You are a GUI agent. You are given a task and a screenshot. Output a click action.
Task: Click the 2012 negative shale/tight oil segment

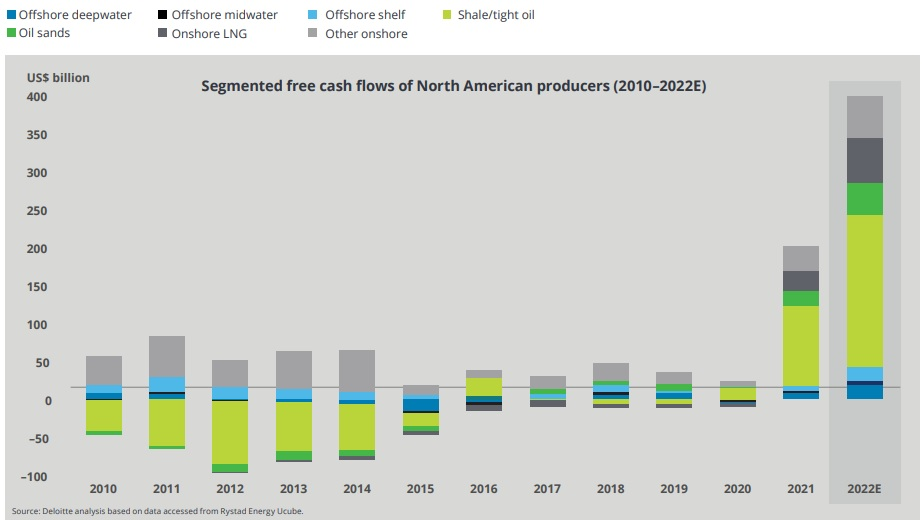[x=230, y=432]
